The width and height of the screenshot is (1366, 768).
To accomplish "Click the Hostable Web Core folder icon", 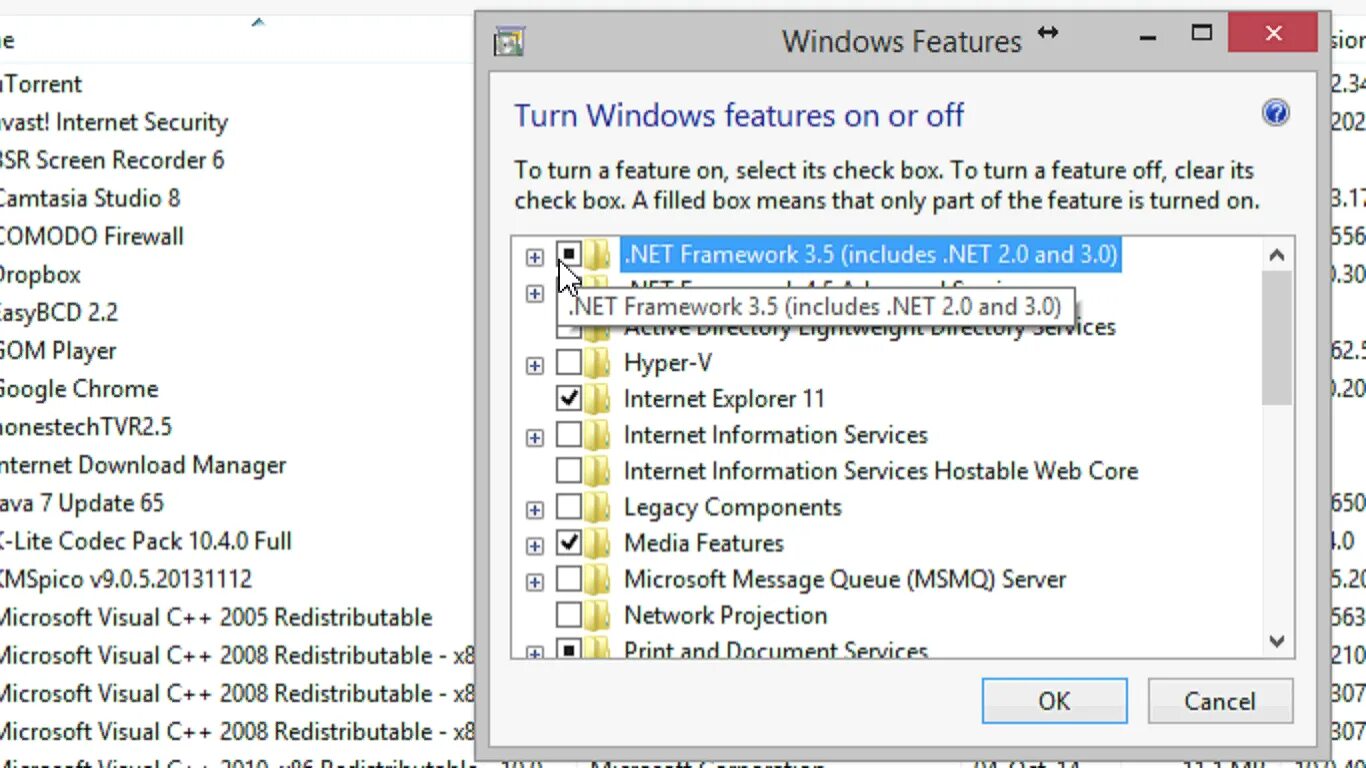I will coord(597,471).
